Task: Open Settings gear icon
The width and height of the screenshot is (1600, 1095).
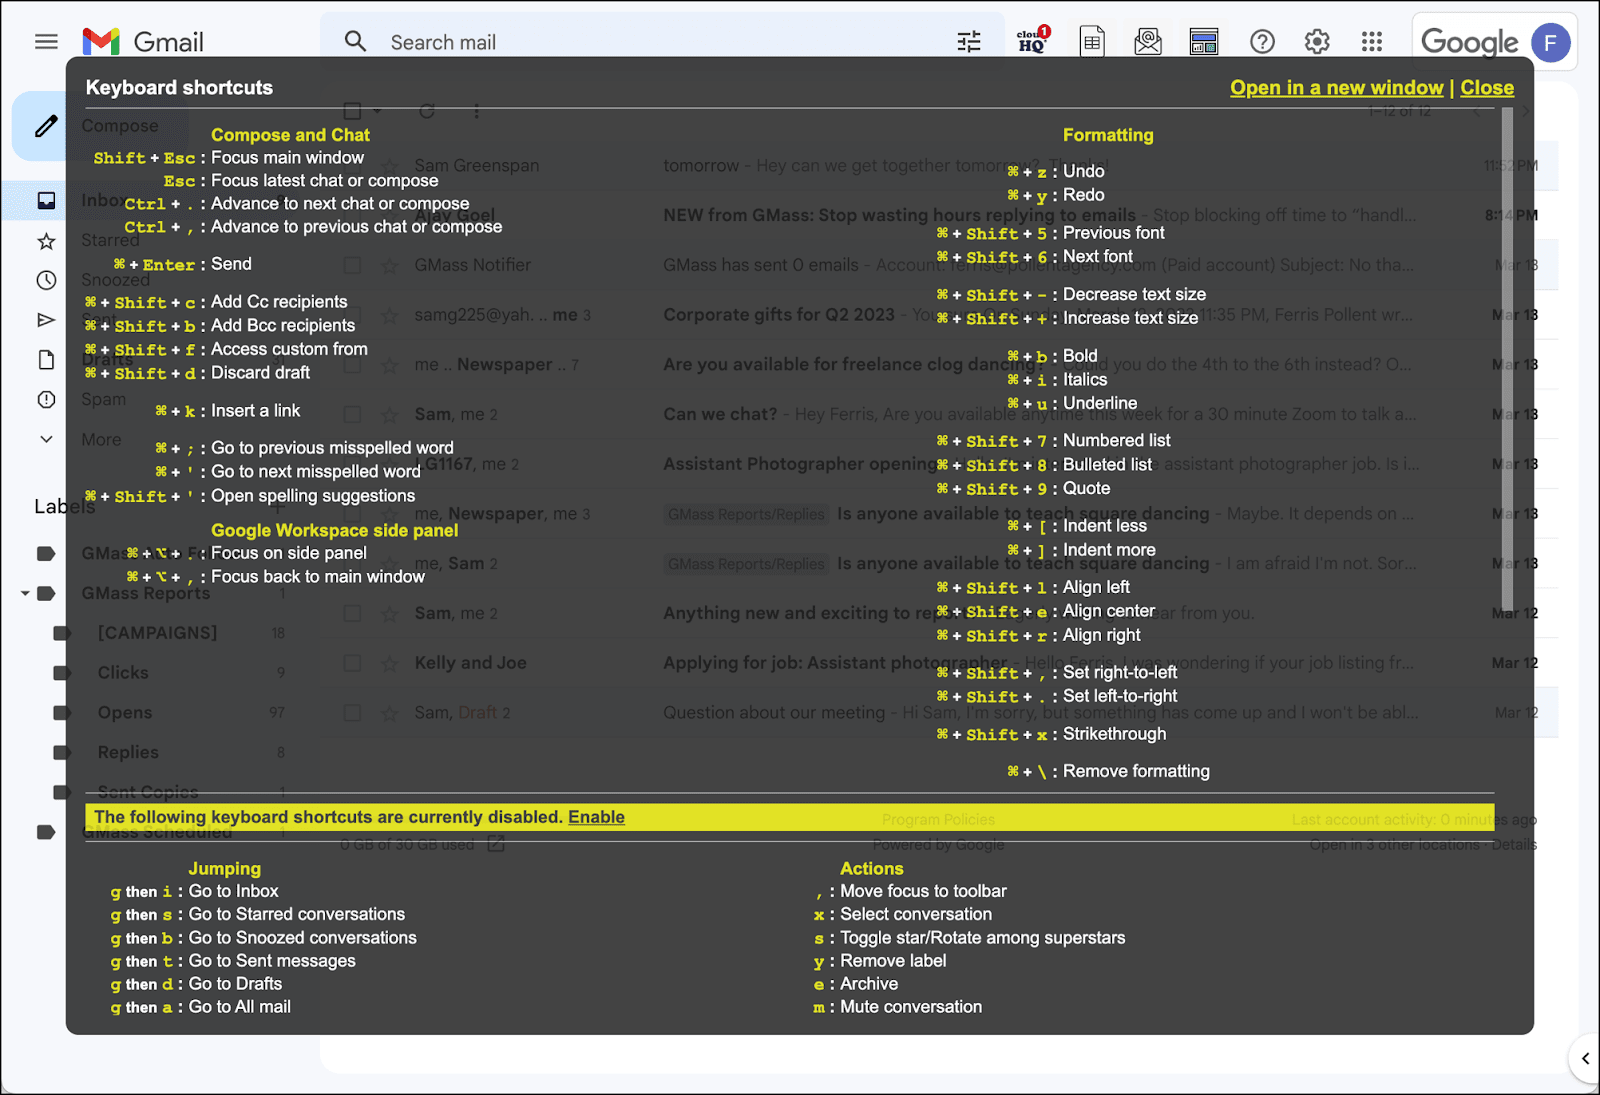Action: pyautogui.click(x=1317, y=42)
